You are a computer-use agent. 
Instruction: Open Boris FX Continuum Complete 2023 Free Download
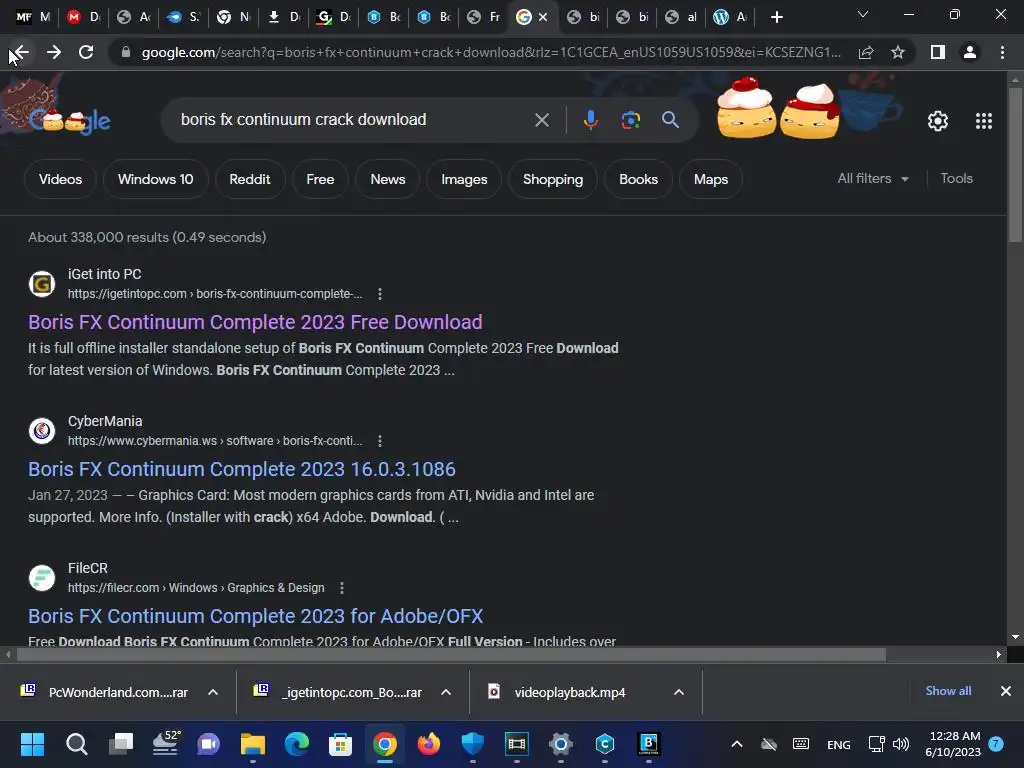click(255, 322)
